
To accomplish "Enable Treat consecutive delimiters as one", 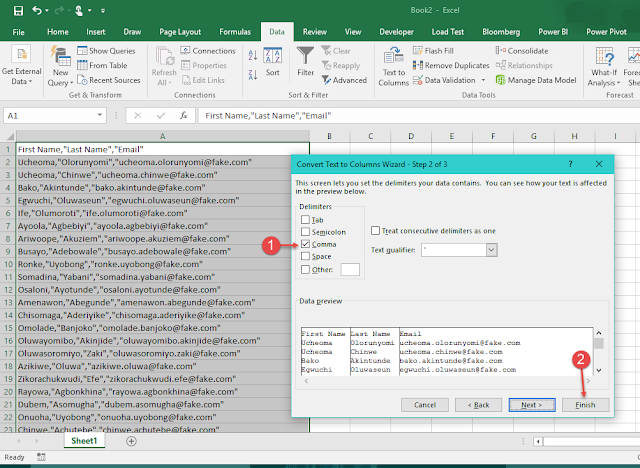I will point(376,231).
